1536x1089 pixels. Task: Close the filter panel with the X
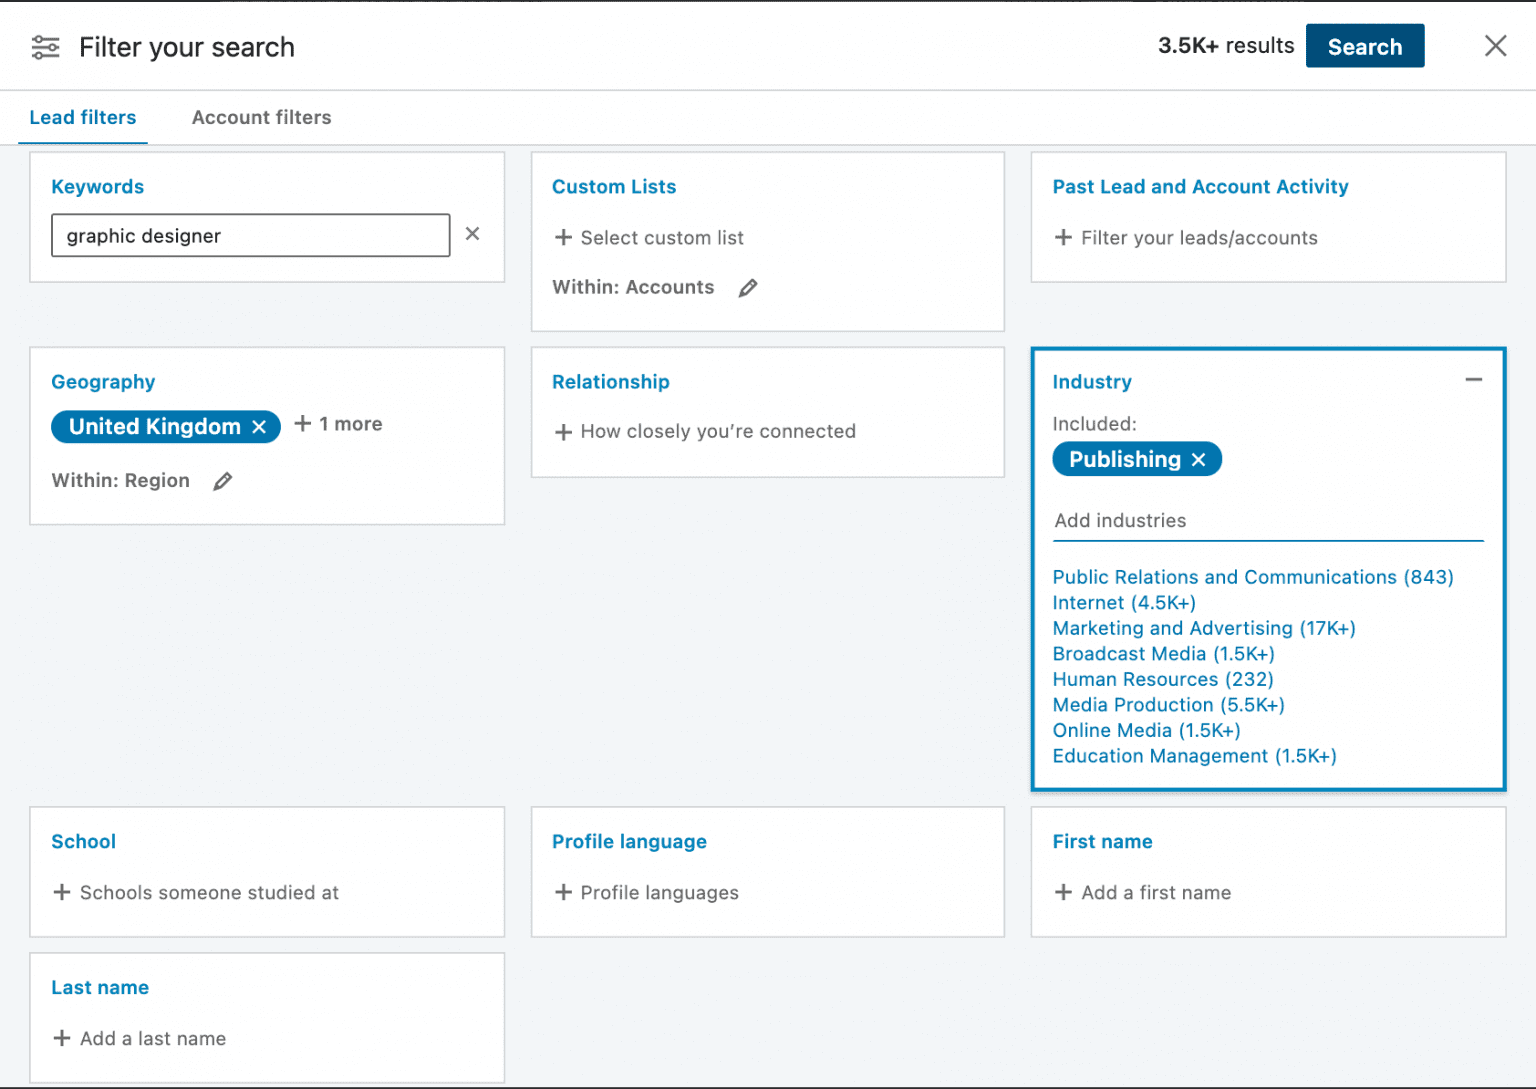click(x=1495, y=46)
